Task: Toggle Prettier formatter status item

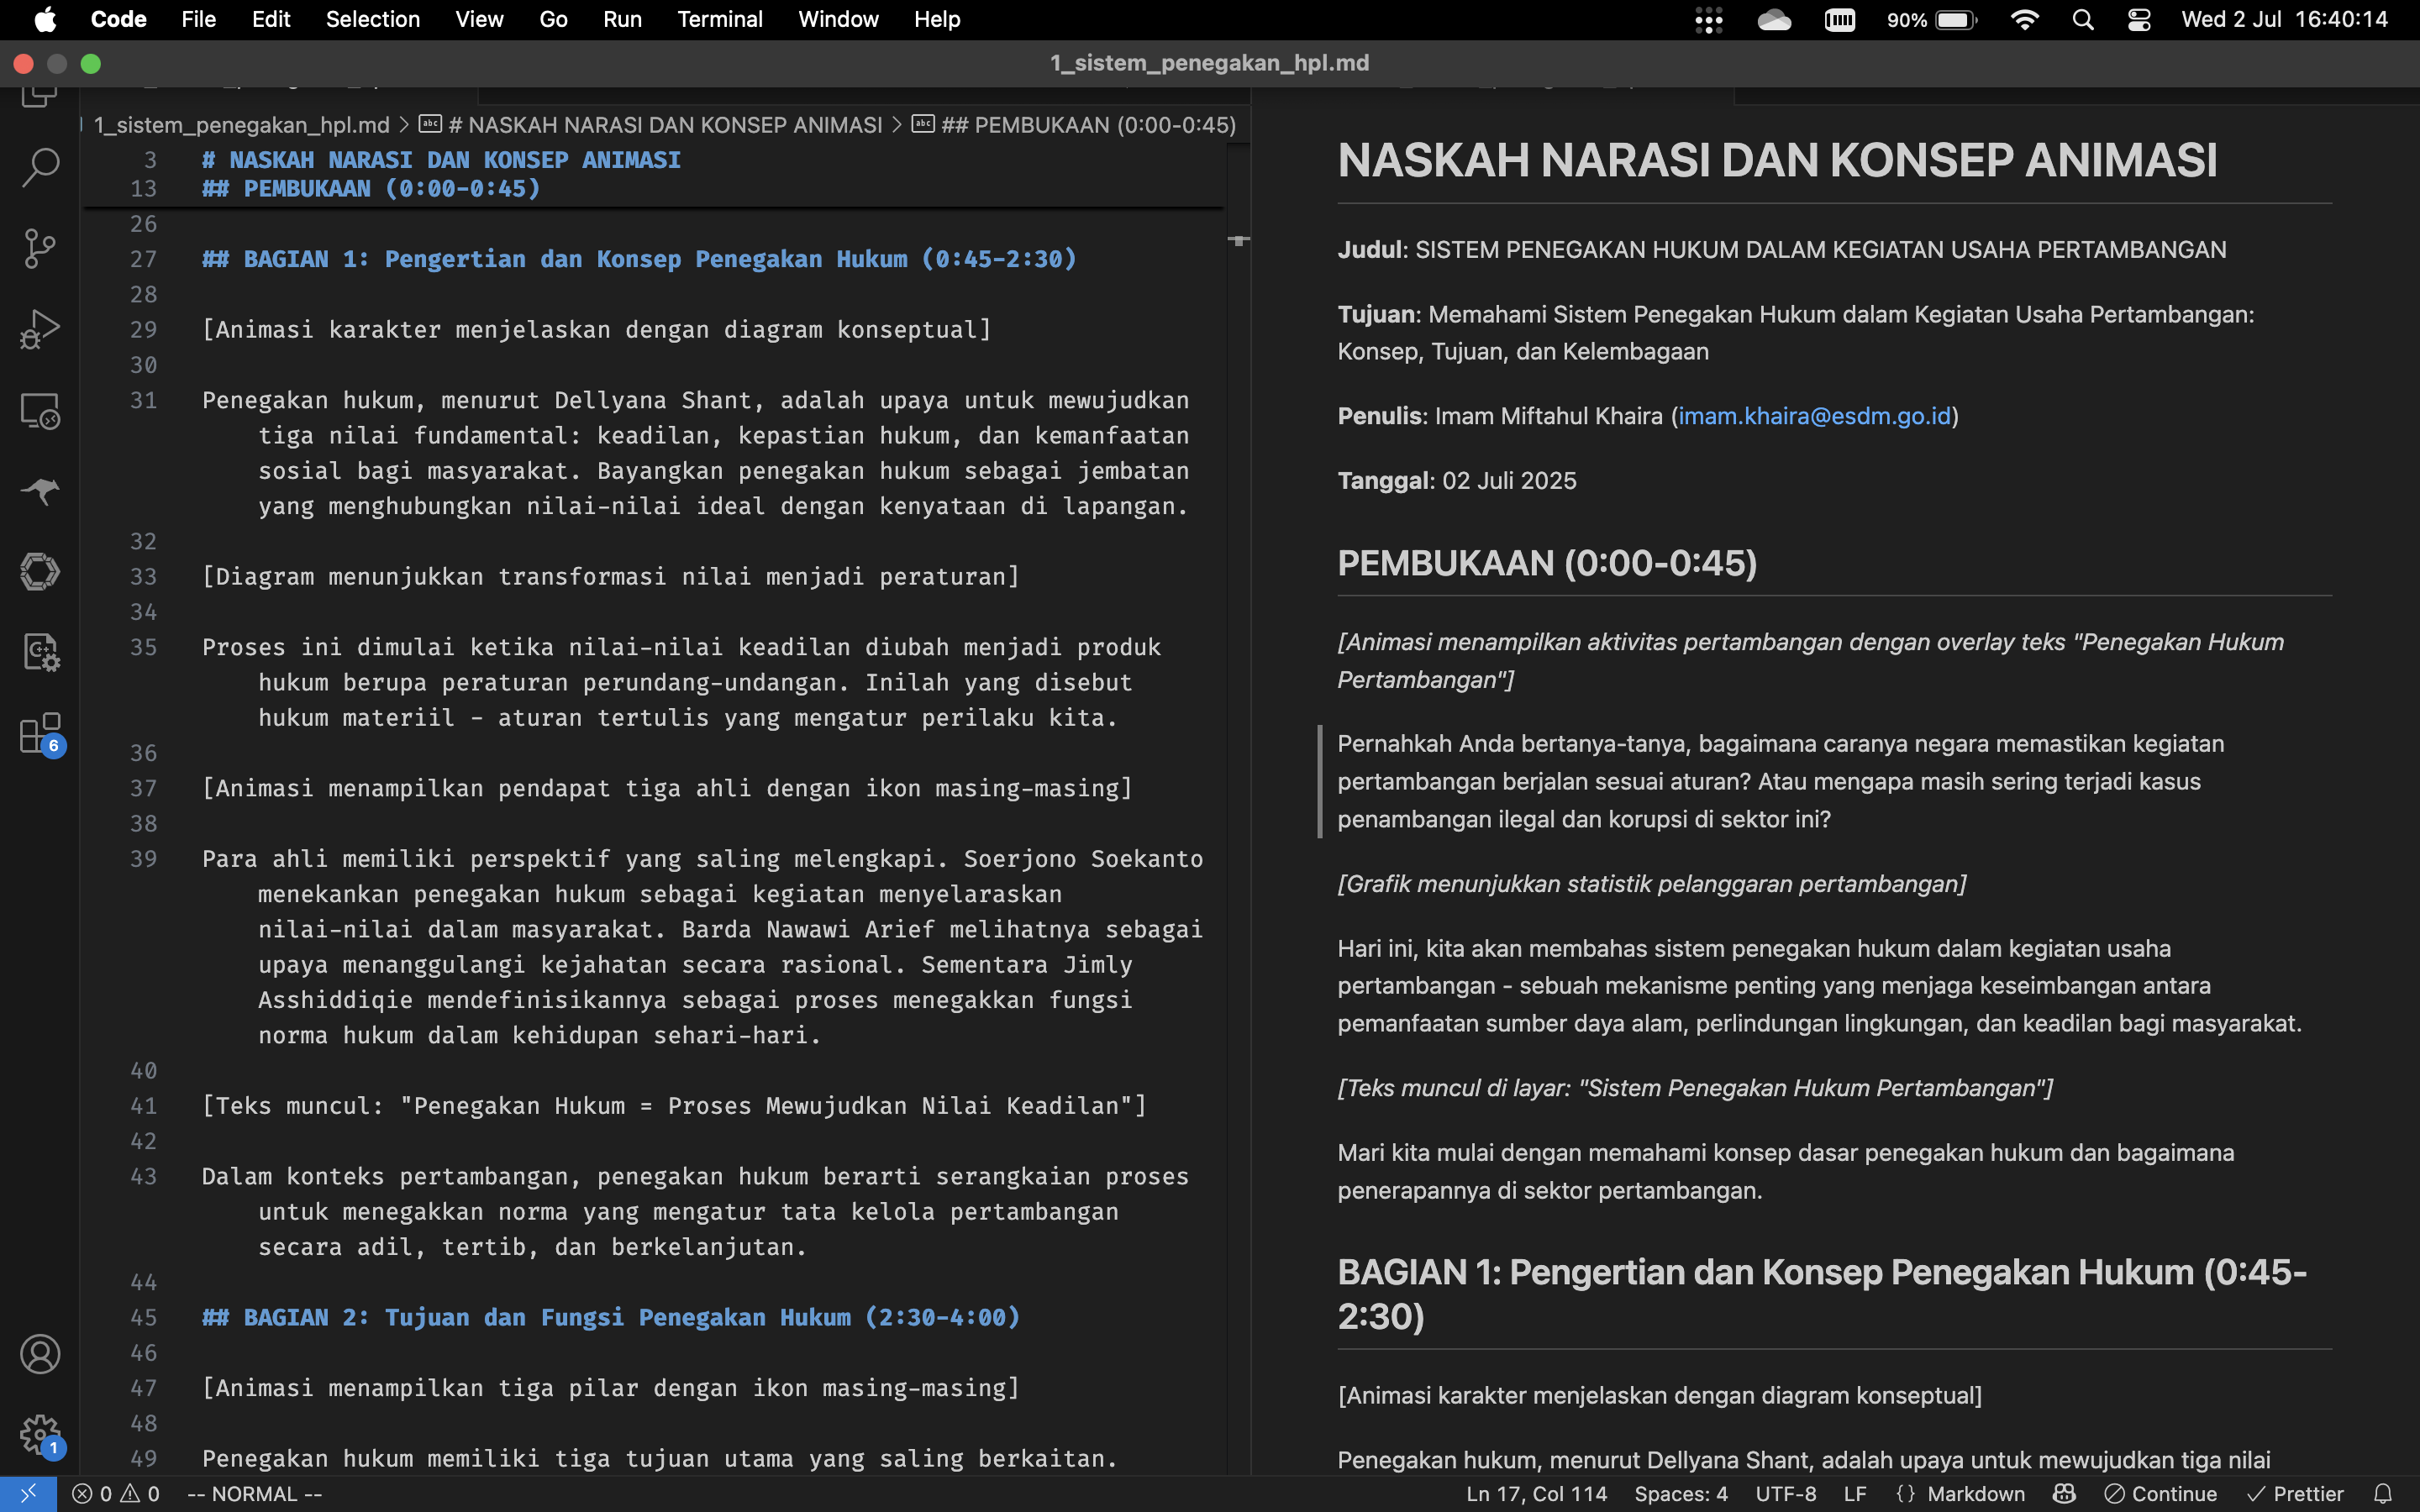Action: 2295,1494
